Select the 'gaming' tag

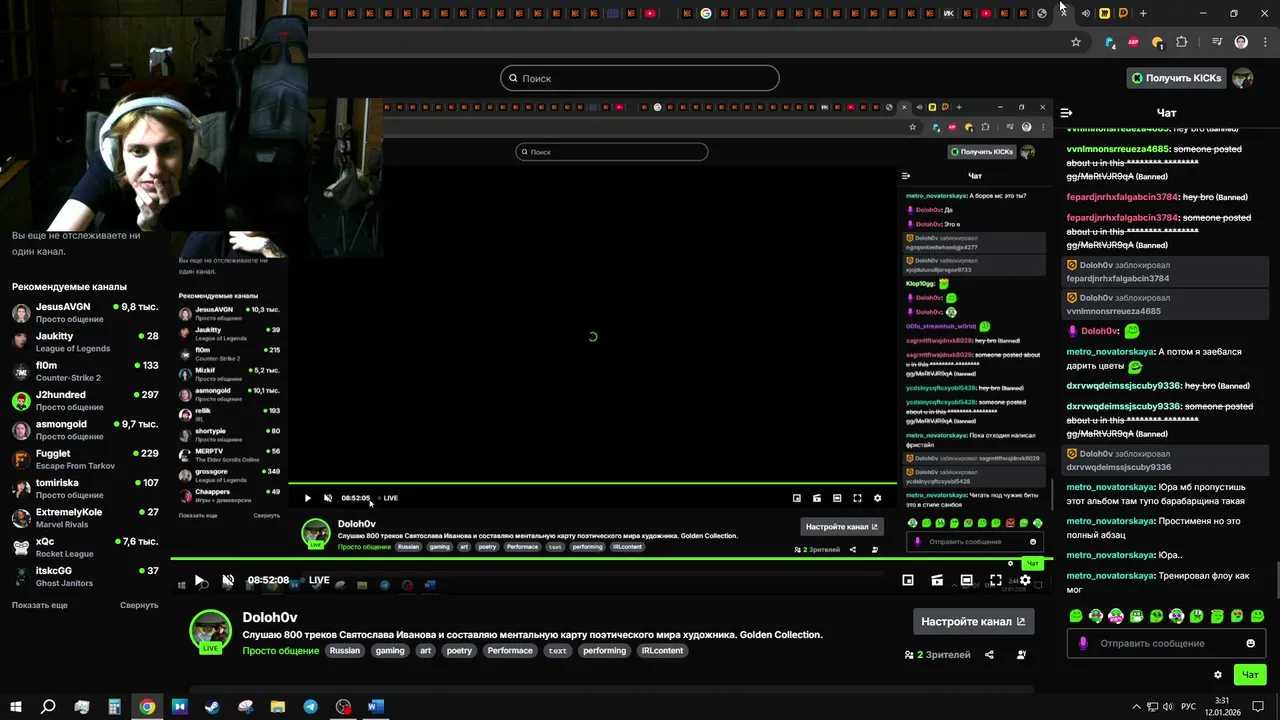coord(390,651)
